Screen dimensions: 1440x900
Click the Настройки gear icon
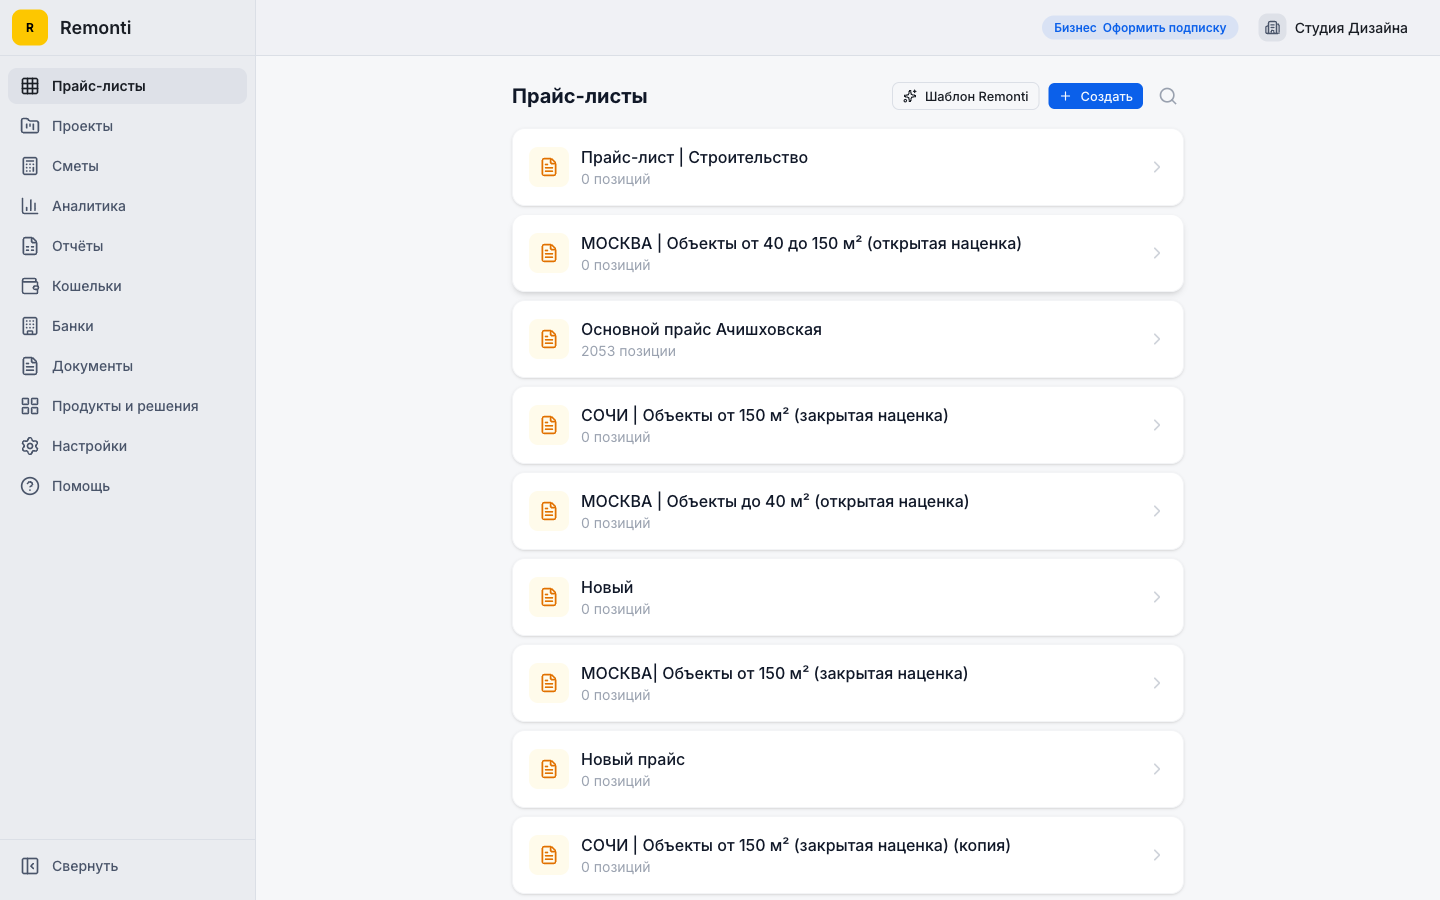30,446
